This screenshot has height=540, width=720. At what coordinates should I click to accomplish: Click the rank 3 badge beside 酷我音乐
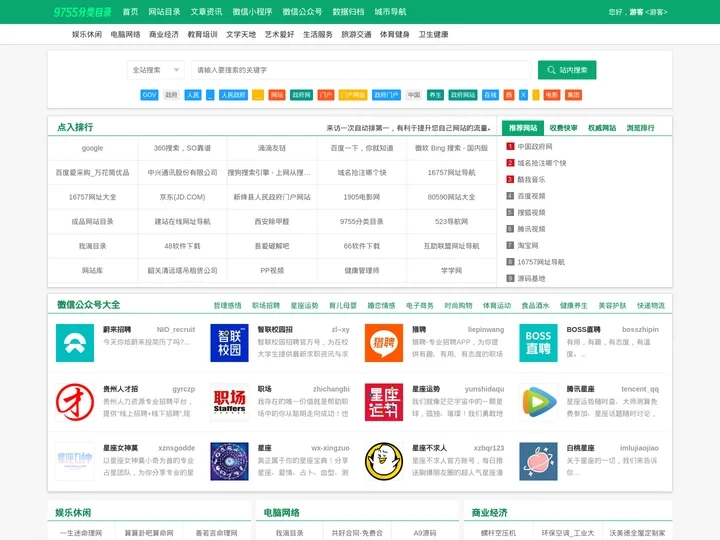click(x=510, y=180)
